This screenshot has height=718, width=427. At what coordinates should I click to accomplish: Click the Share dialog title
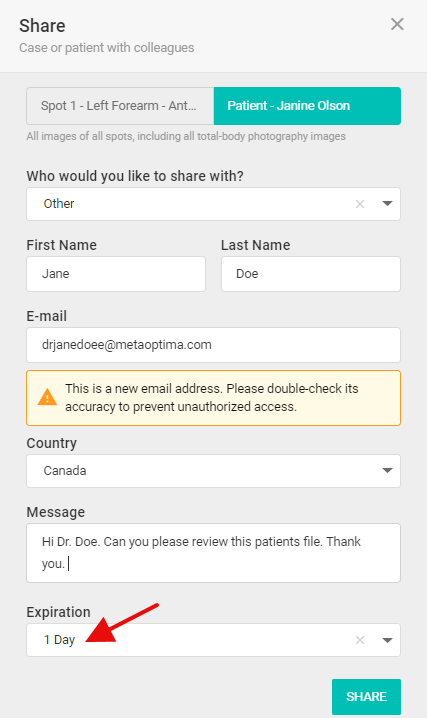[42, 26]
